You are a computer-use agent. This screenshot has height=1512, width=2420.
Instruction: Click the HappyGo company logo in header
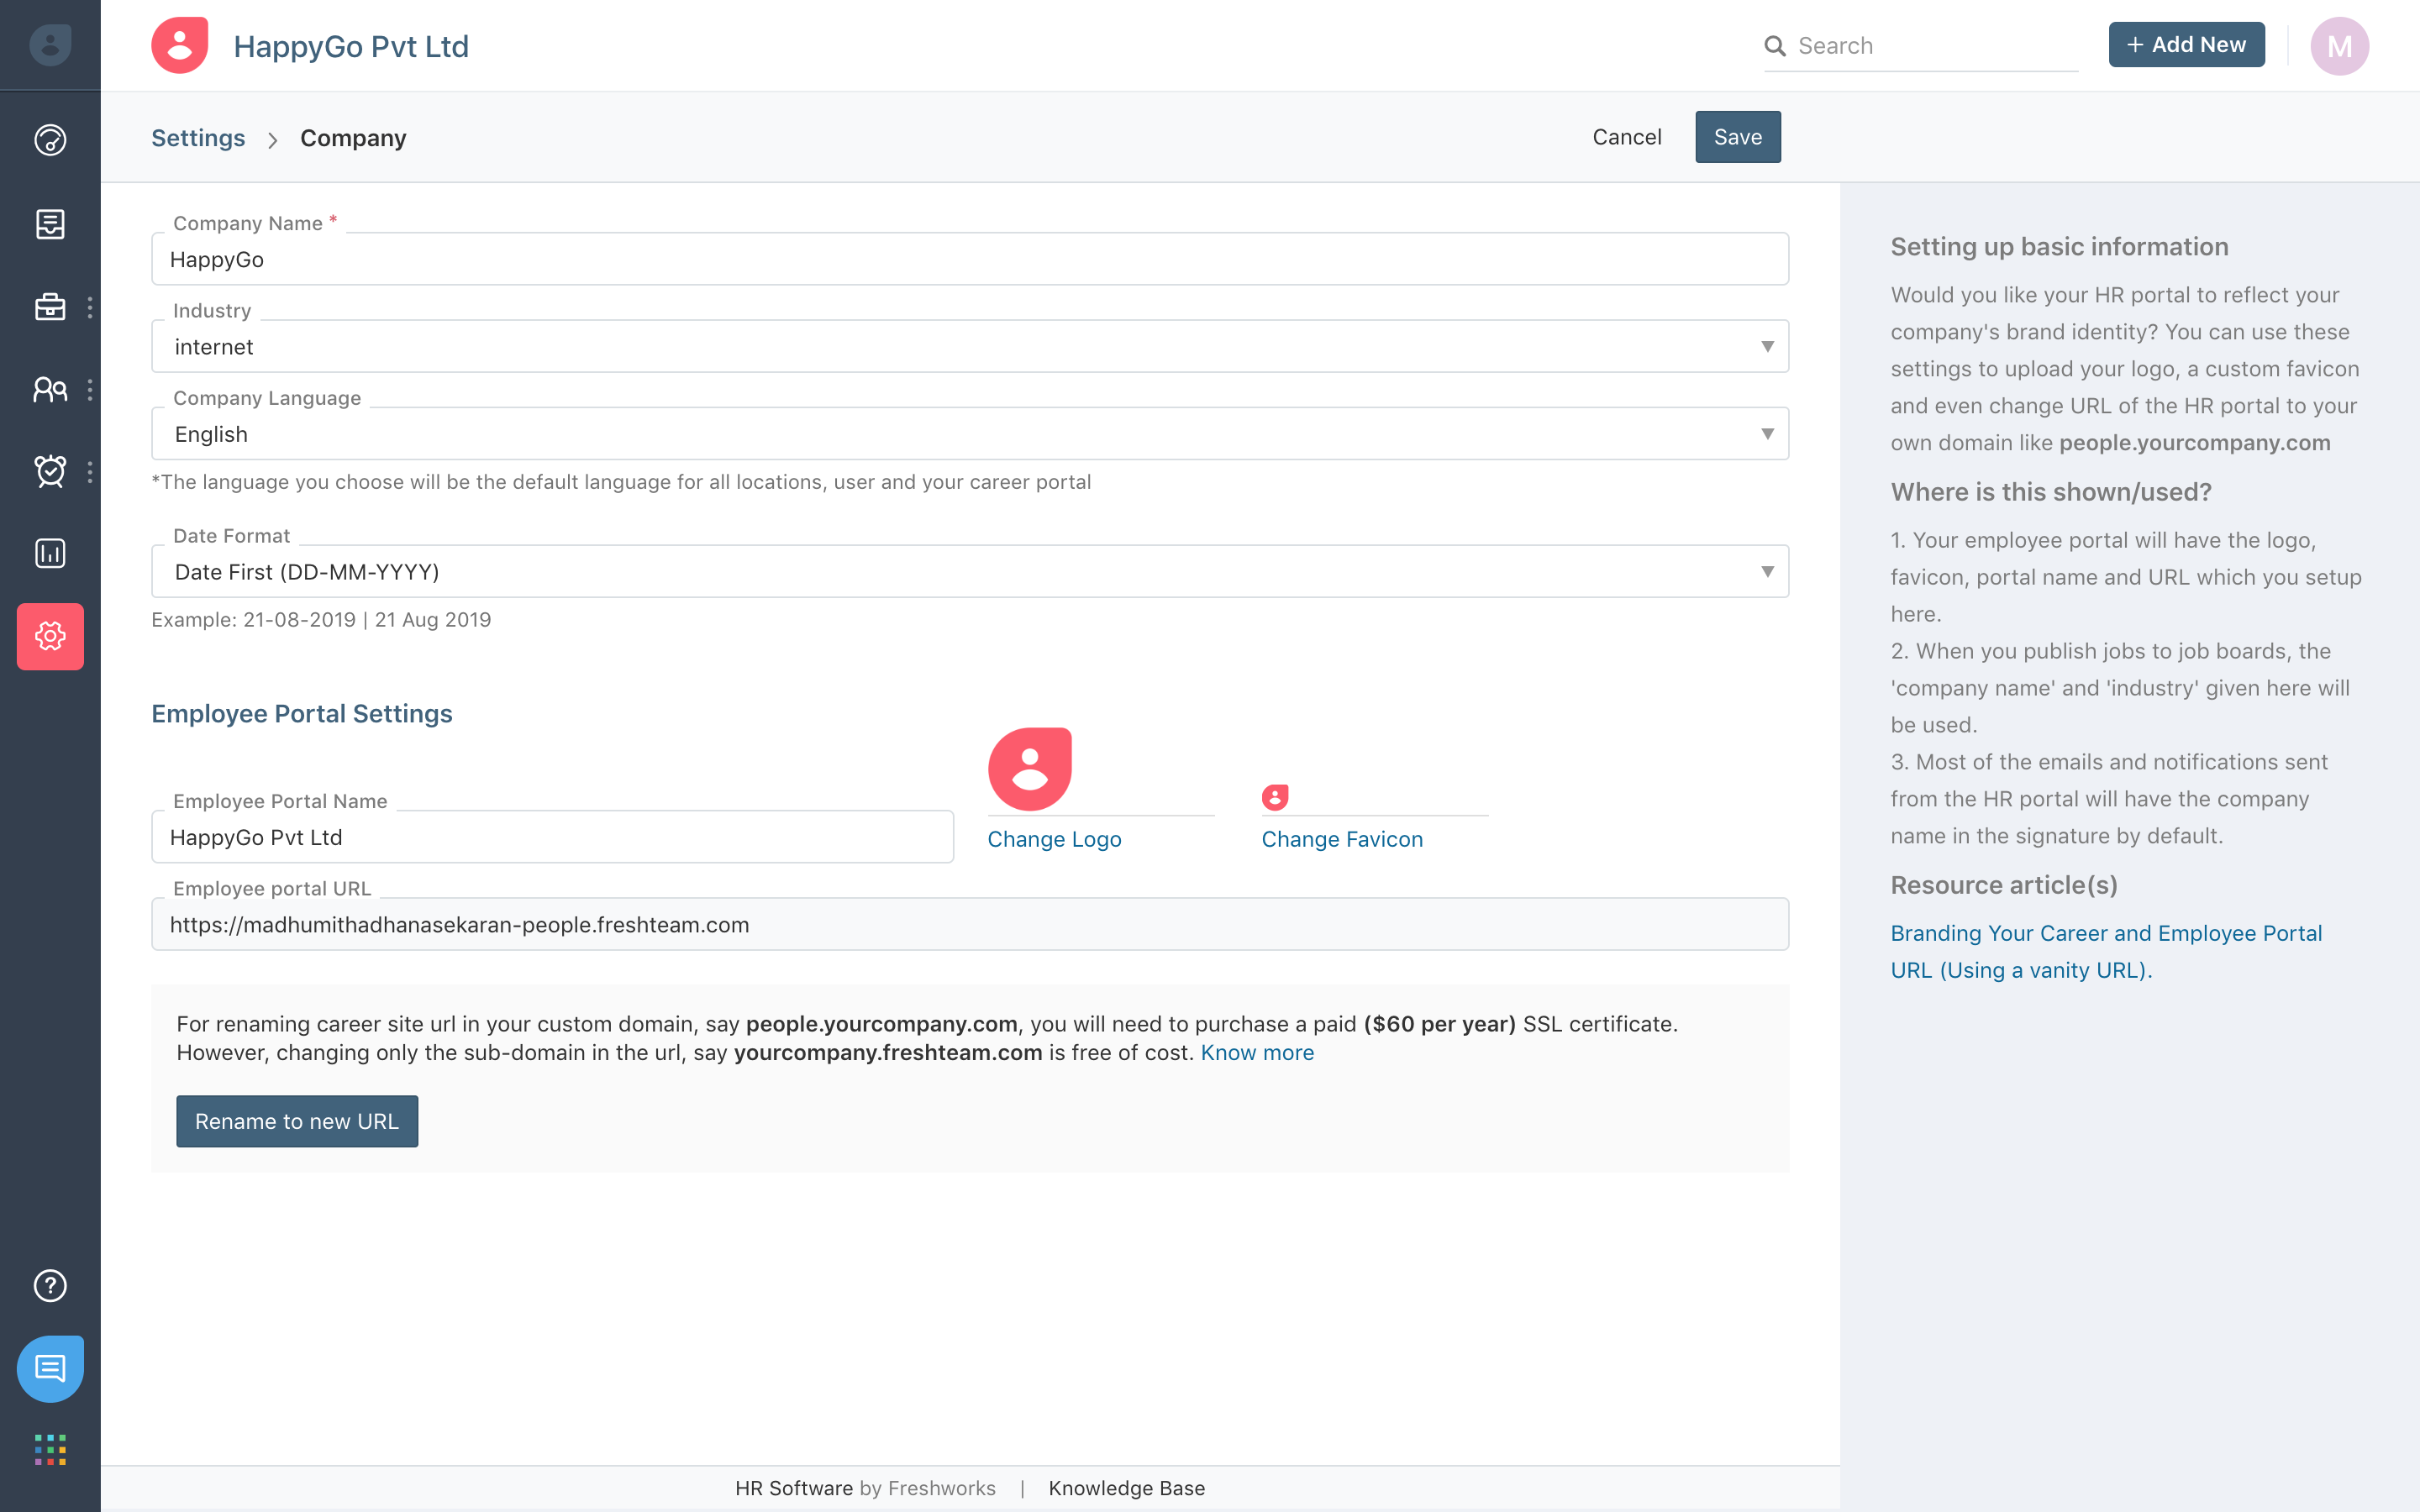180,45
